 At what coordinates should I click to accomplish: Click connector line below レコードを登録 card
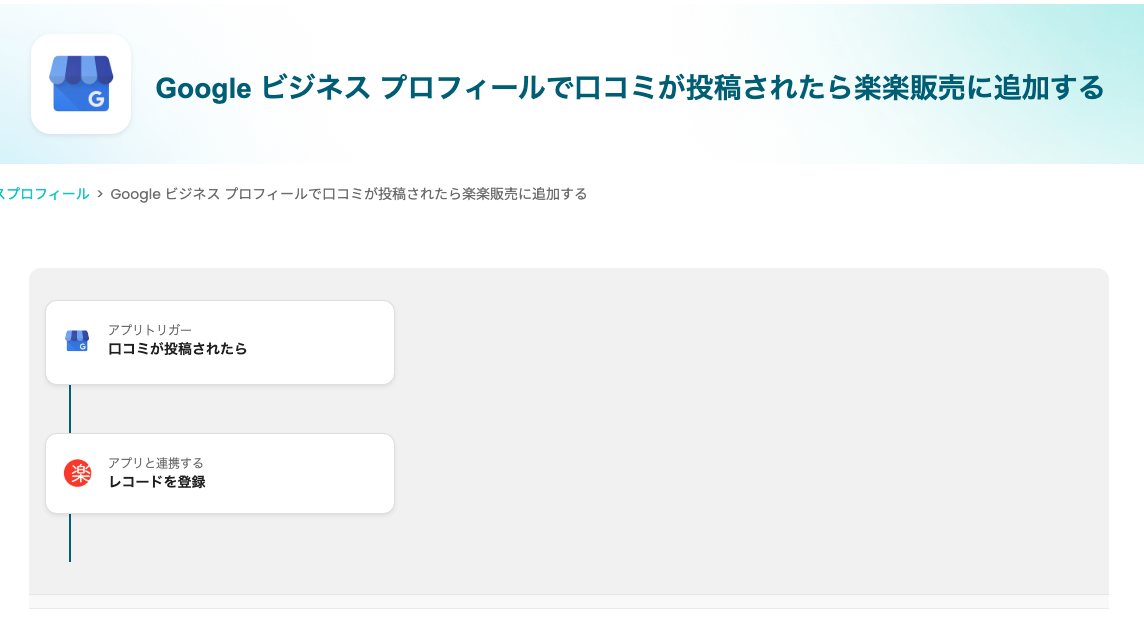(x=70, y=538)
